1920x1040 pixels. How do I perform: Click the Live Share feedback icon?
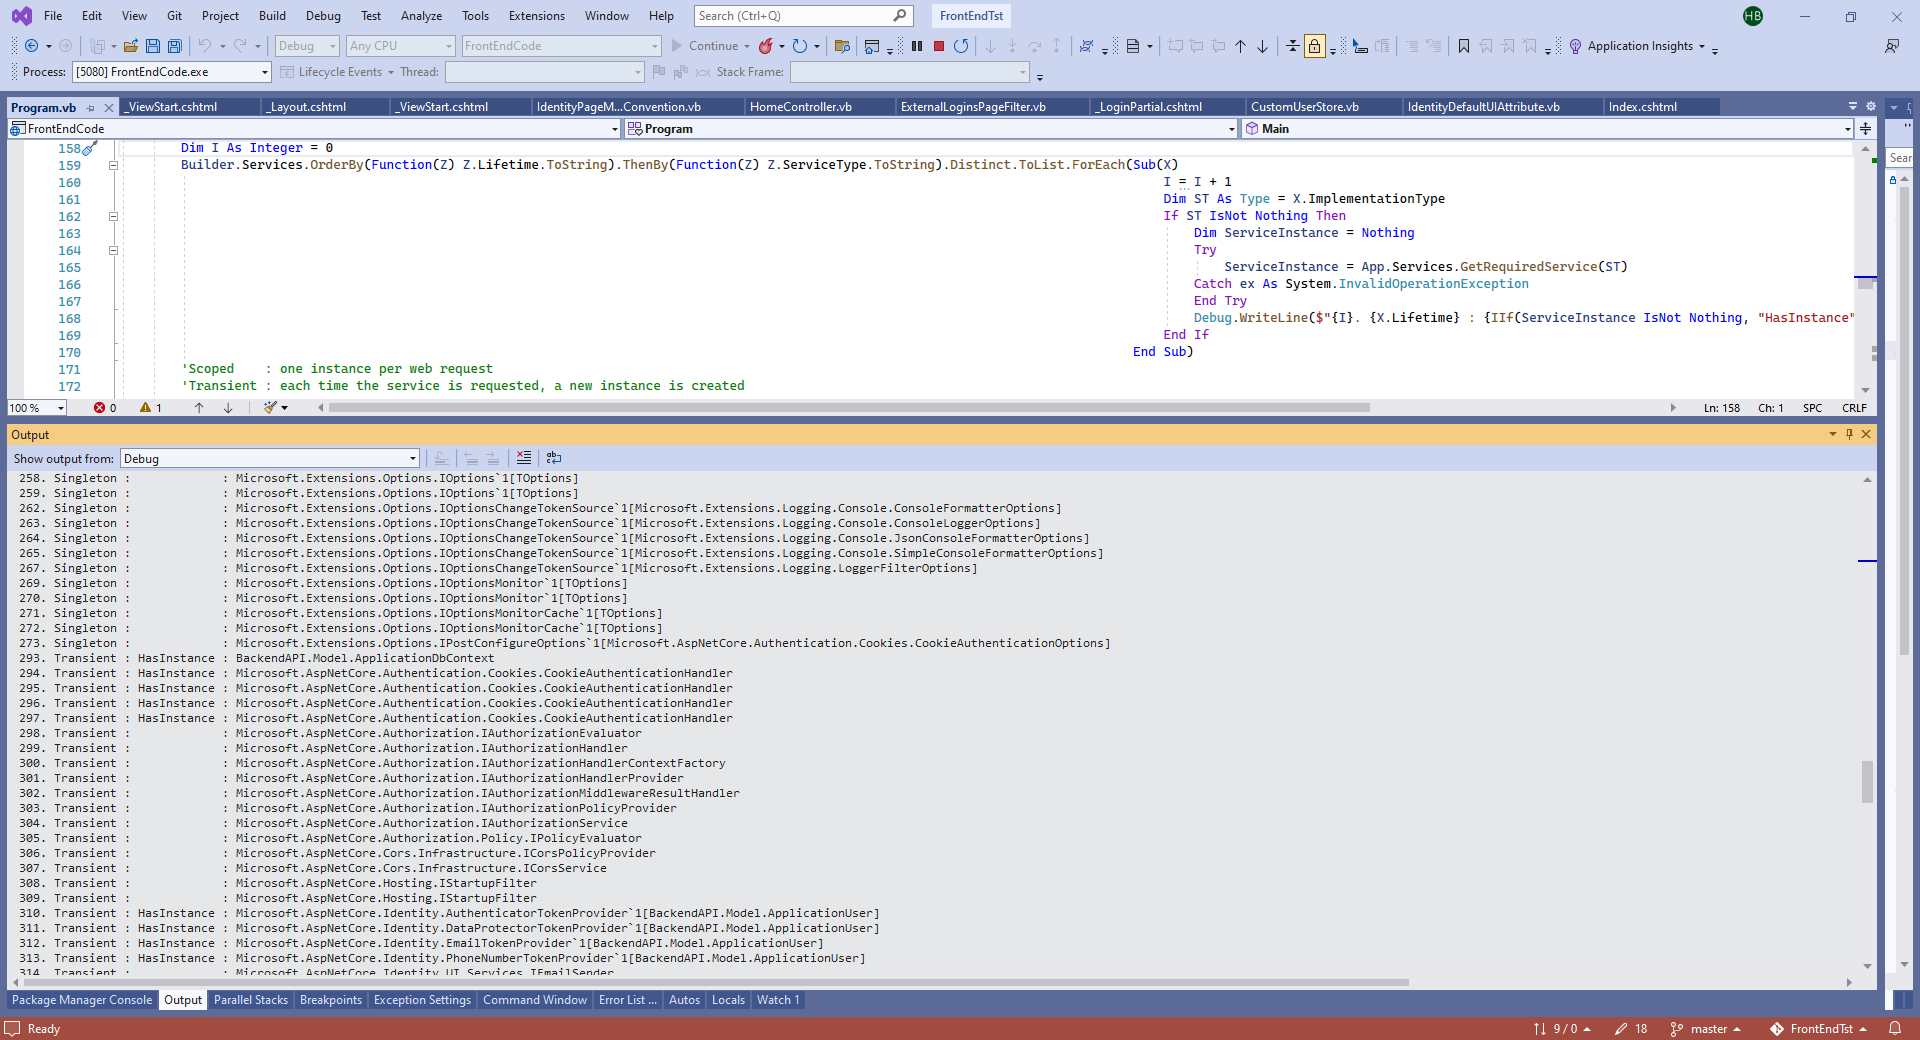(1892, 46)
